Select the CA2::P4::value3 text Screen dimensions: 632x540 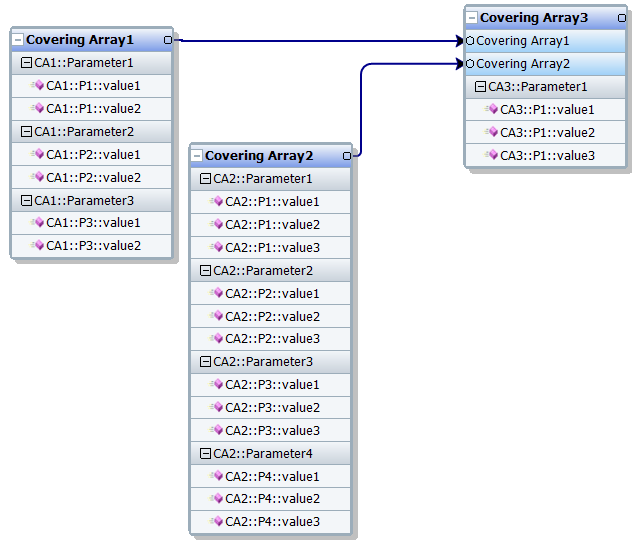click(x=272, y=522)
